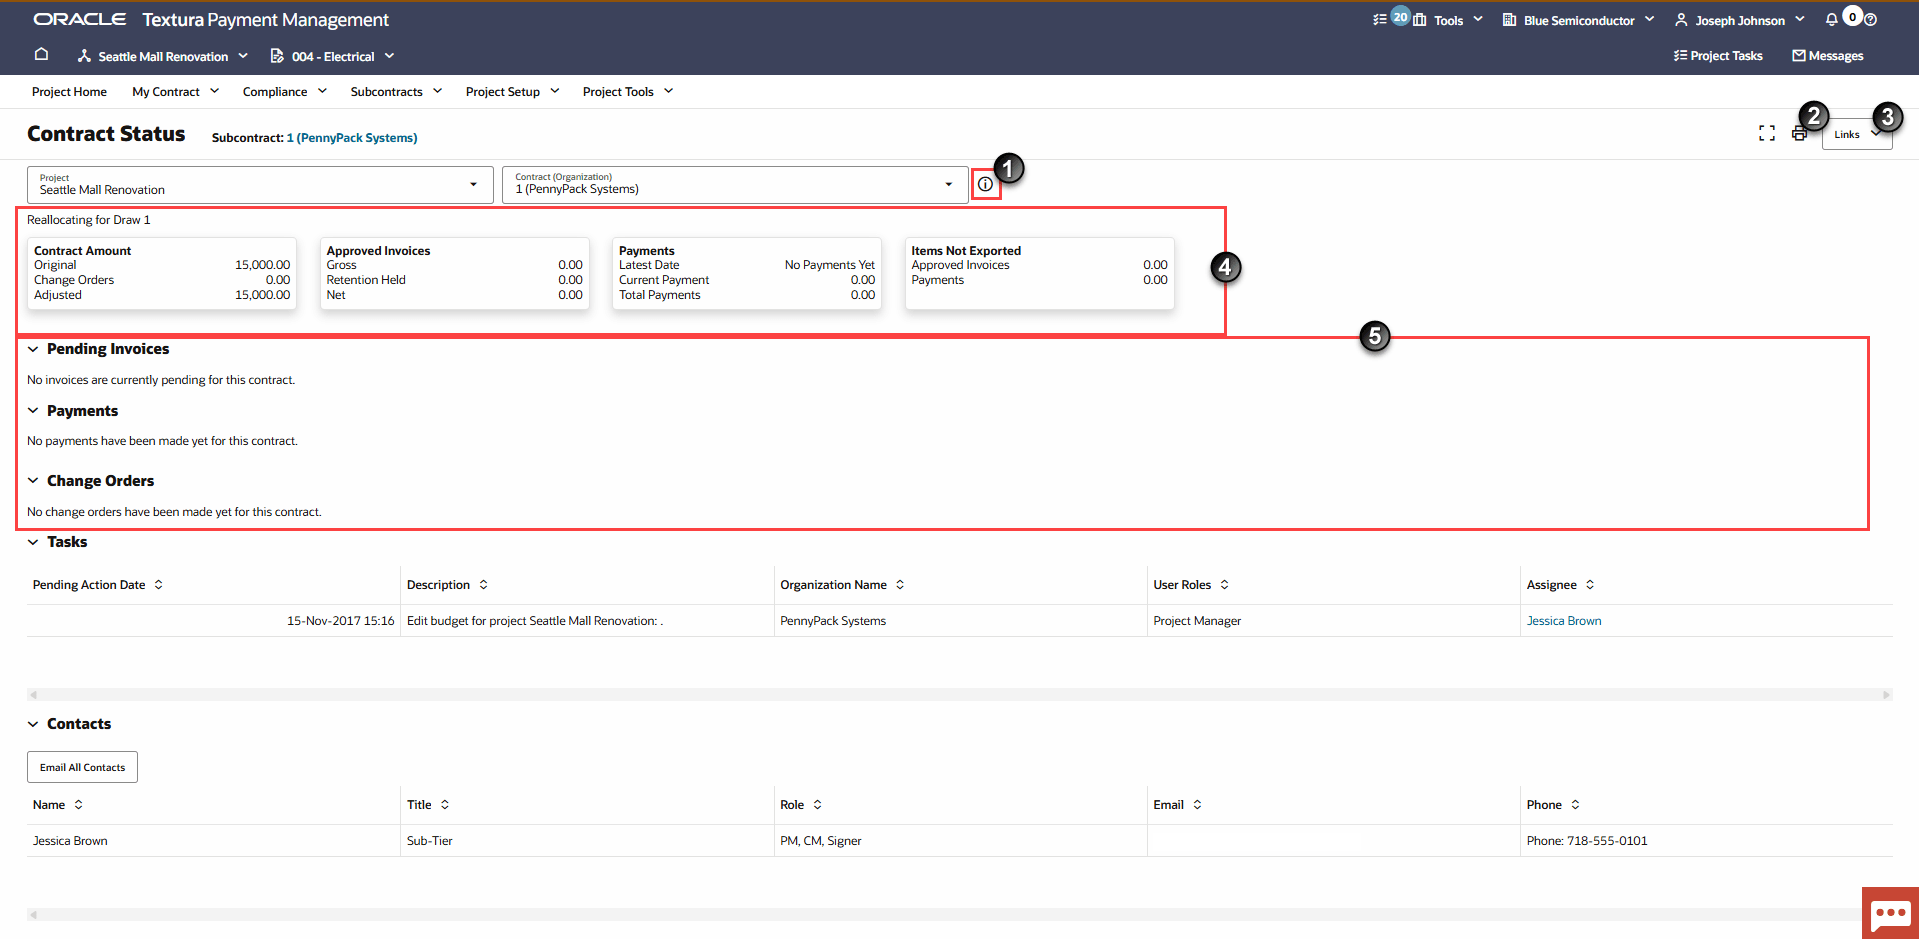Open Project Tasks
The image size is (1919, 939).
(x=1718, y=56)
